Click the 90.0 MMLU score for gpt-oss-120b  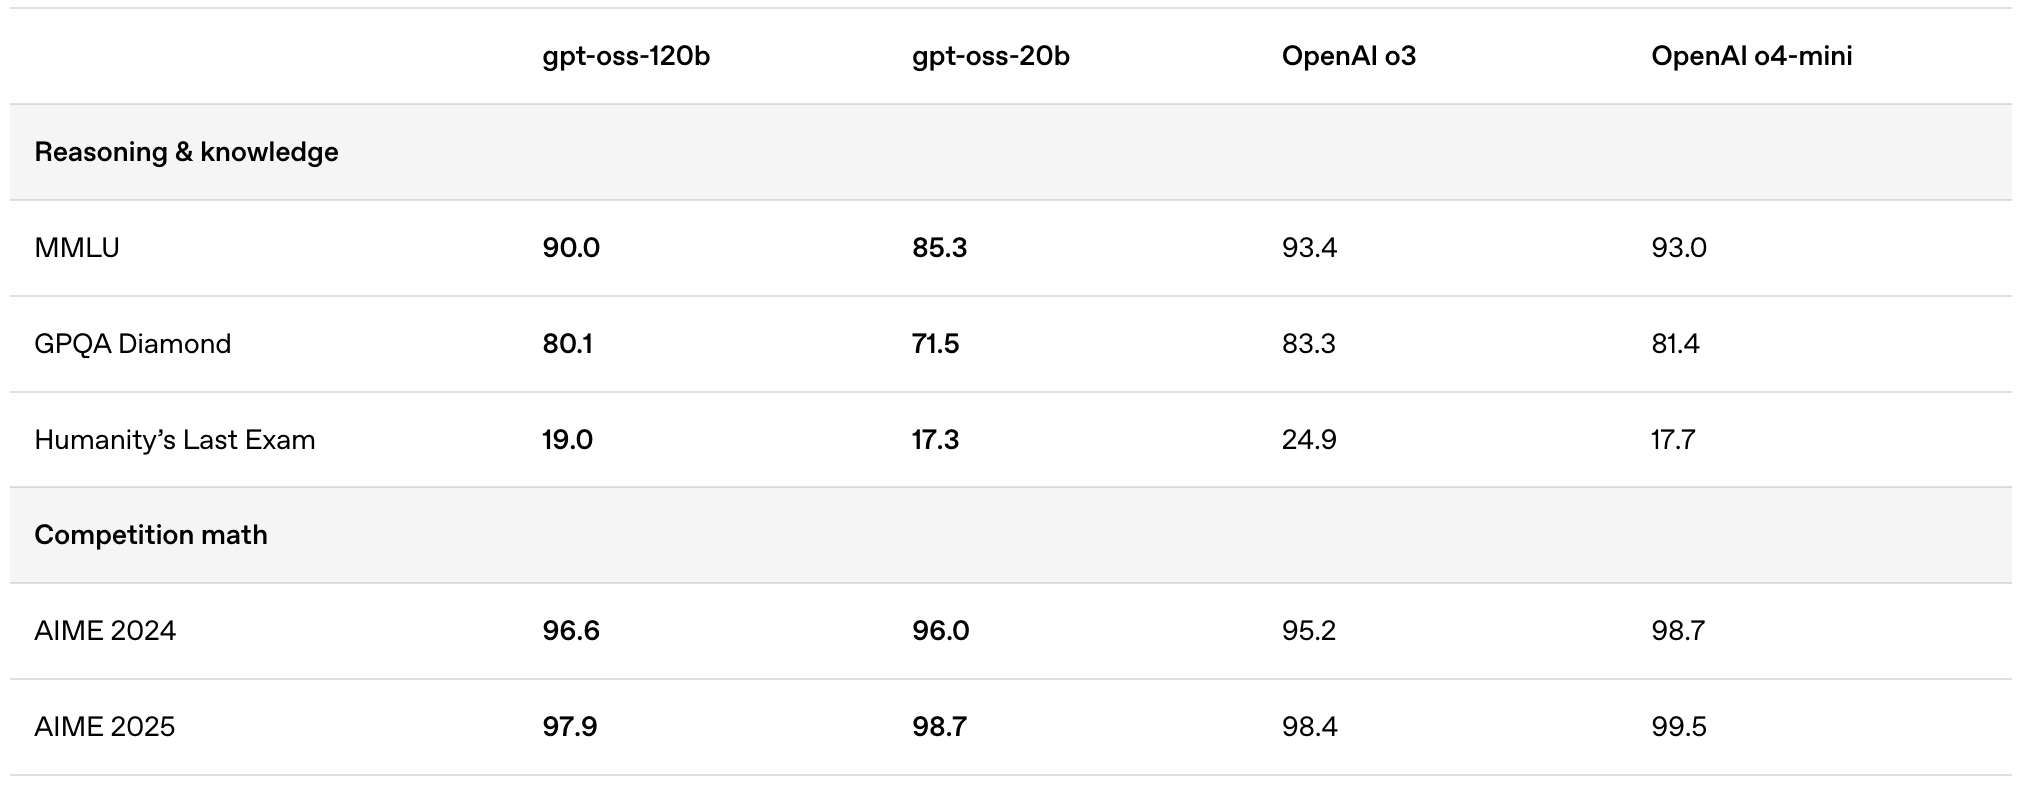pos(571,248)
